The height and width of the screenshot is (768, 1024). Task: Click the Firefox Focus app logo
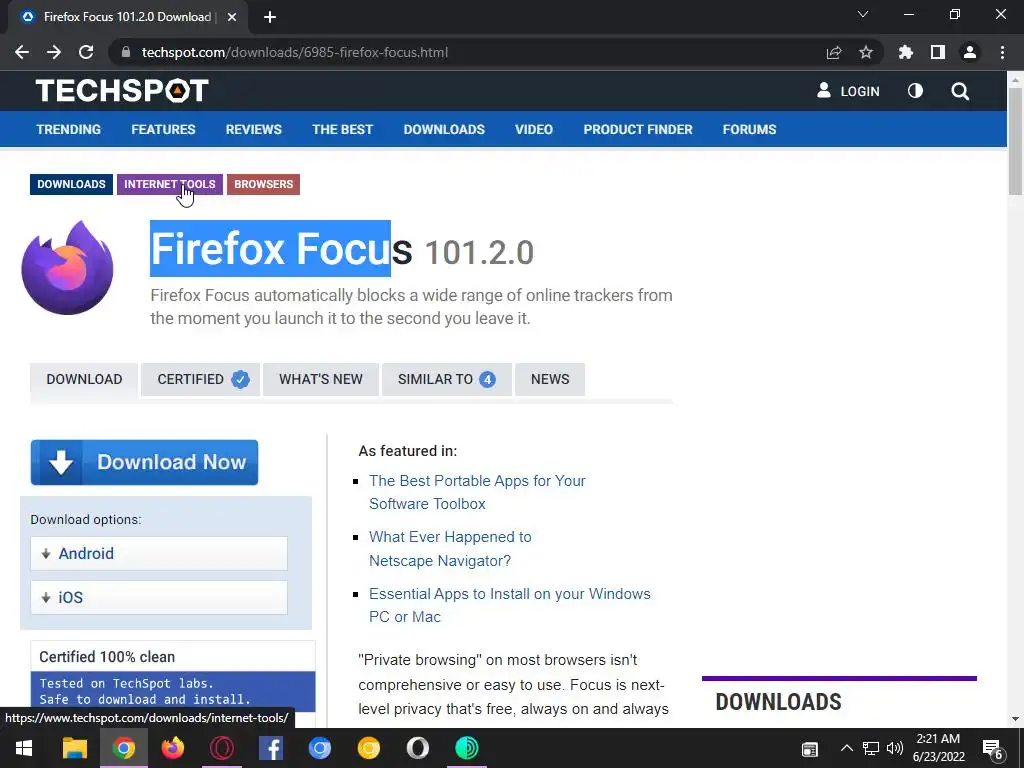click(67, 268)
